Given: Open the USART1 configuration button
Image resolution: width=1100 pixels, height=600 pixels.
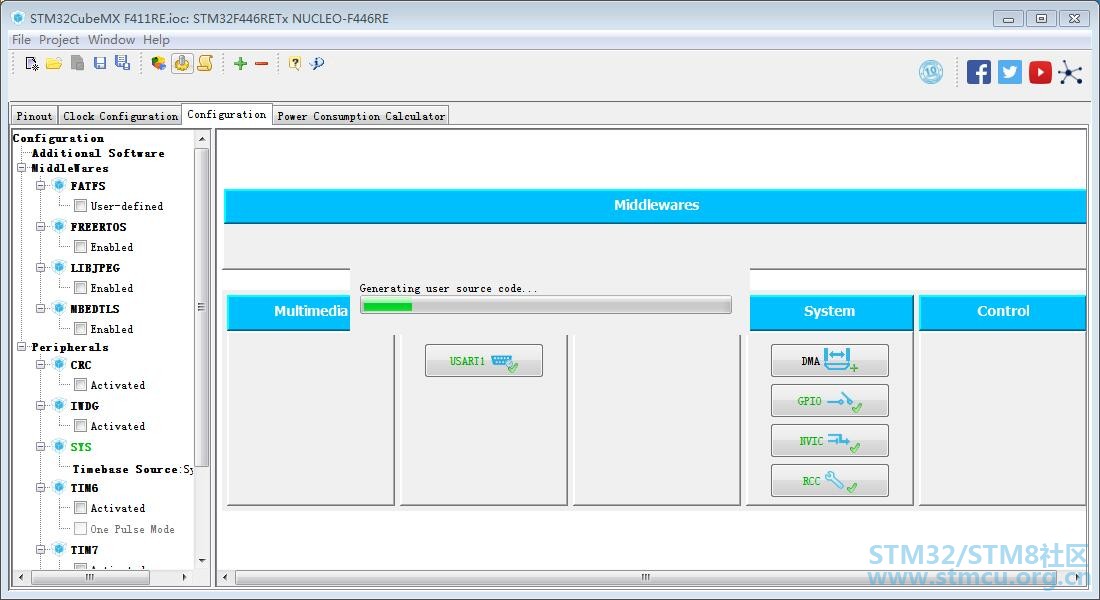Looking at the screenshot, I should coord(483,361).
